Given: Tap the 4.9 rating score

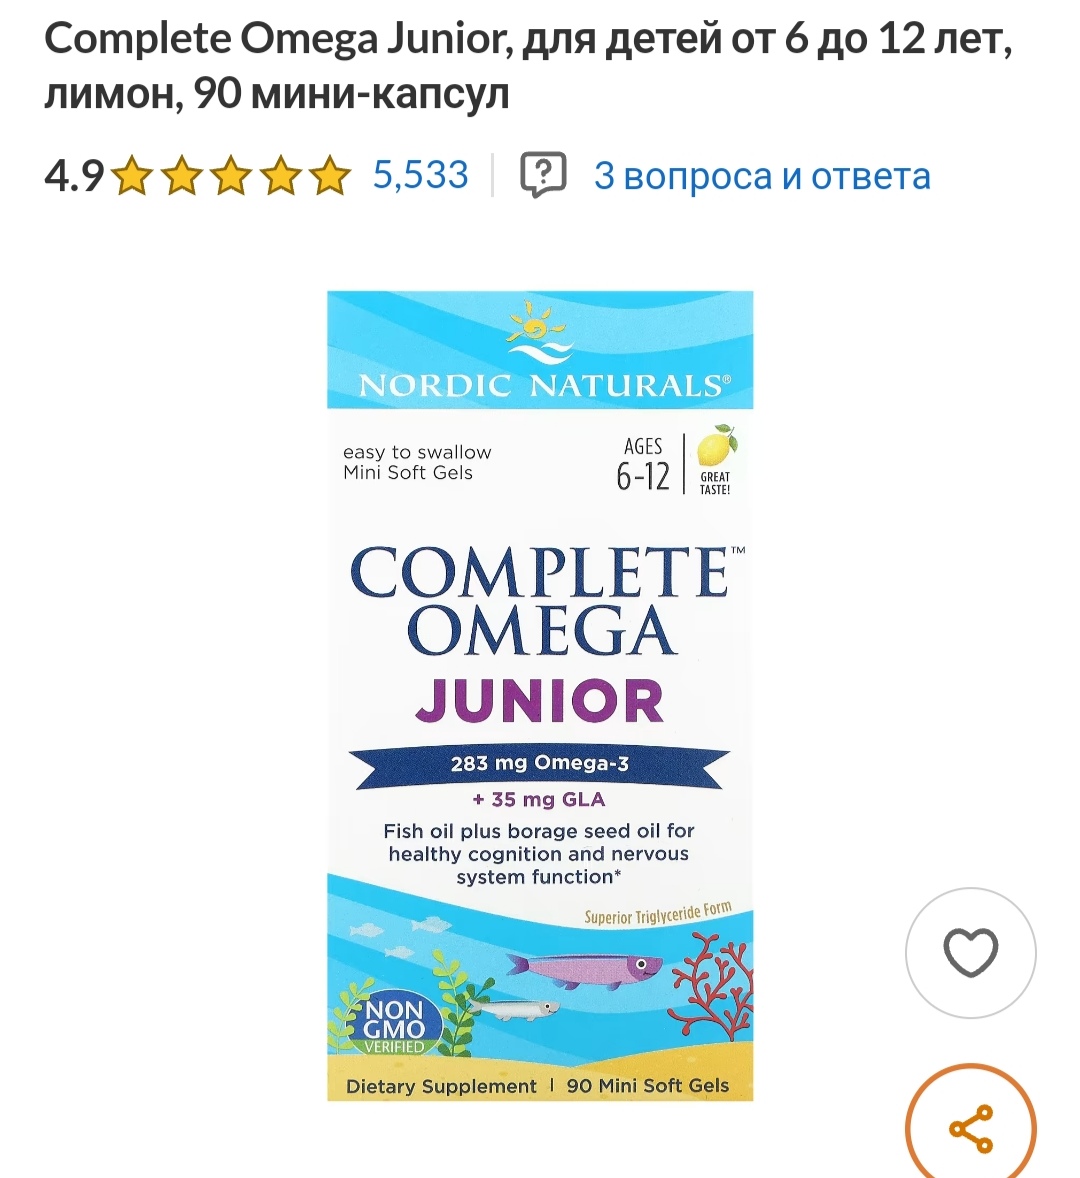Looking at the screenshot, I should [74, 176].
